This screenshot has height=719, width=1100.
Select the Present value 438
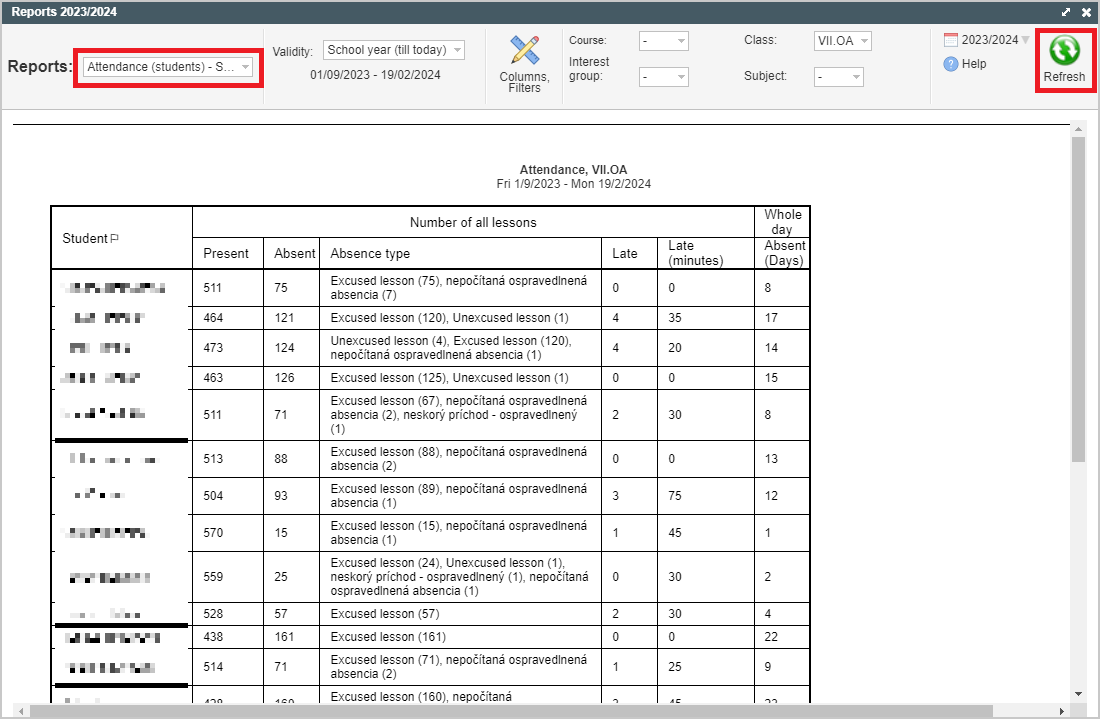[213, 637]
